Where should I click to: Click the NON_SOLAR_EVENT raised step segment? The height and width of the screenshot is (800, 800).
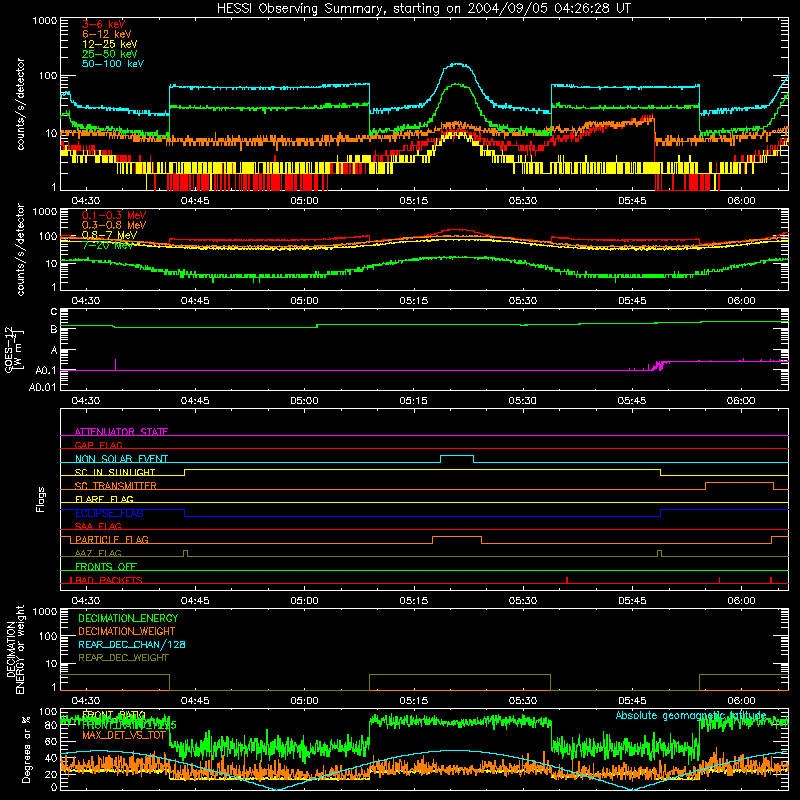coord(457,456)
